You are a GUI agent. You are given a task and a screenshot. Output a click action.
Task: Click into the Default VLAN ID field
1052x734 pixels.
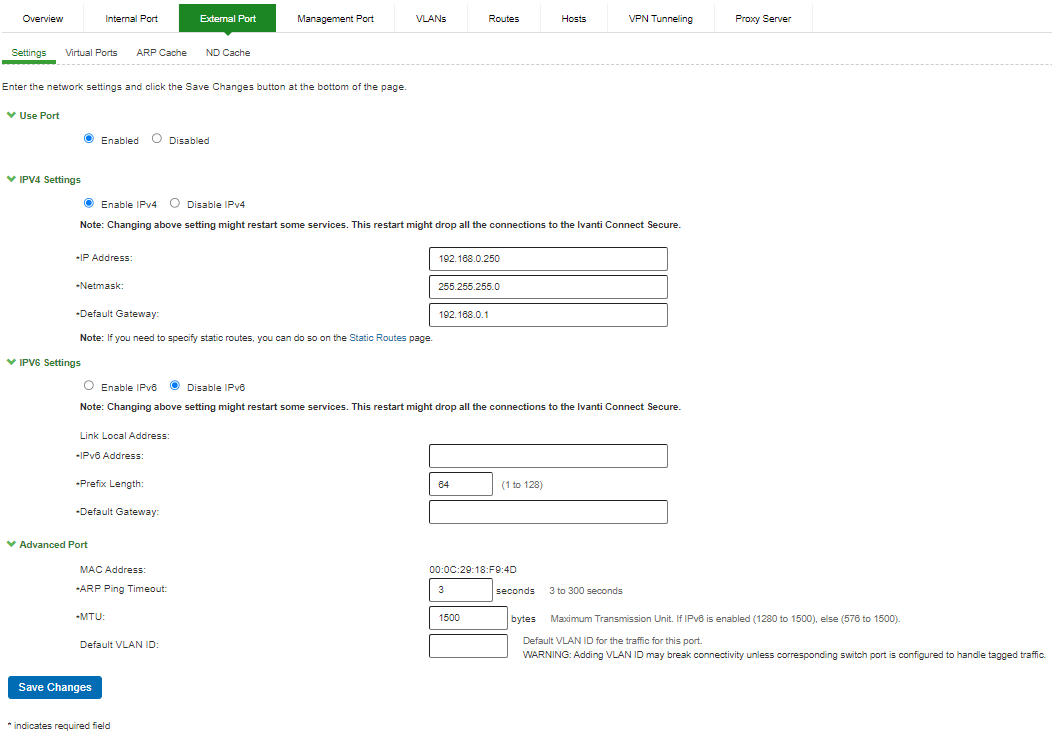[467, 646]
